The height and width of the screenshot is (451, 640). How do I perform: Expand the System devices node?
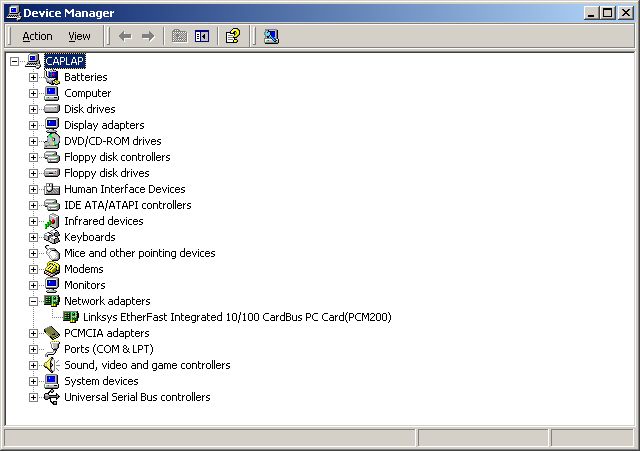[x=33, y=381]
